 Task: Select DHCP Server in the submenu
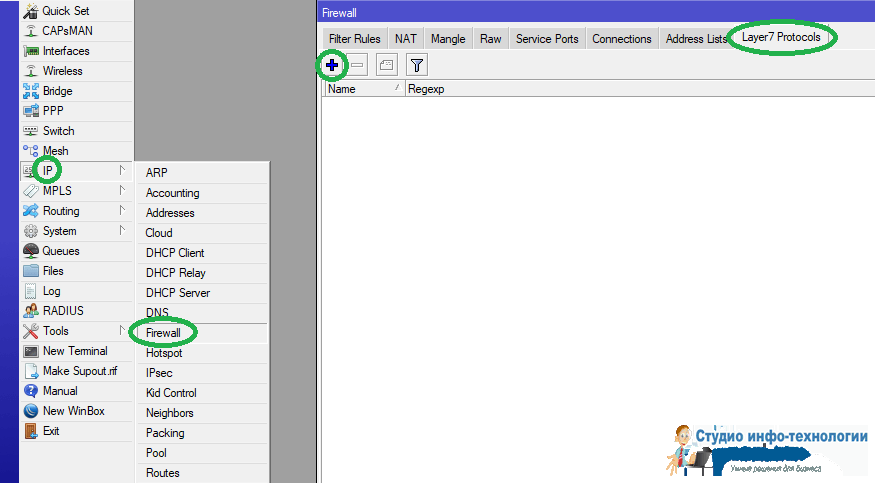tap(178, 293)
